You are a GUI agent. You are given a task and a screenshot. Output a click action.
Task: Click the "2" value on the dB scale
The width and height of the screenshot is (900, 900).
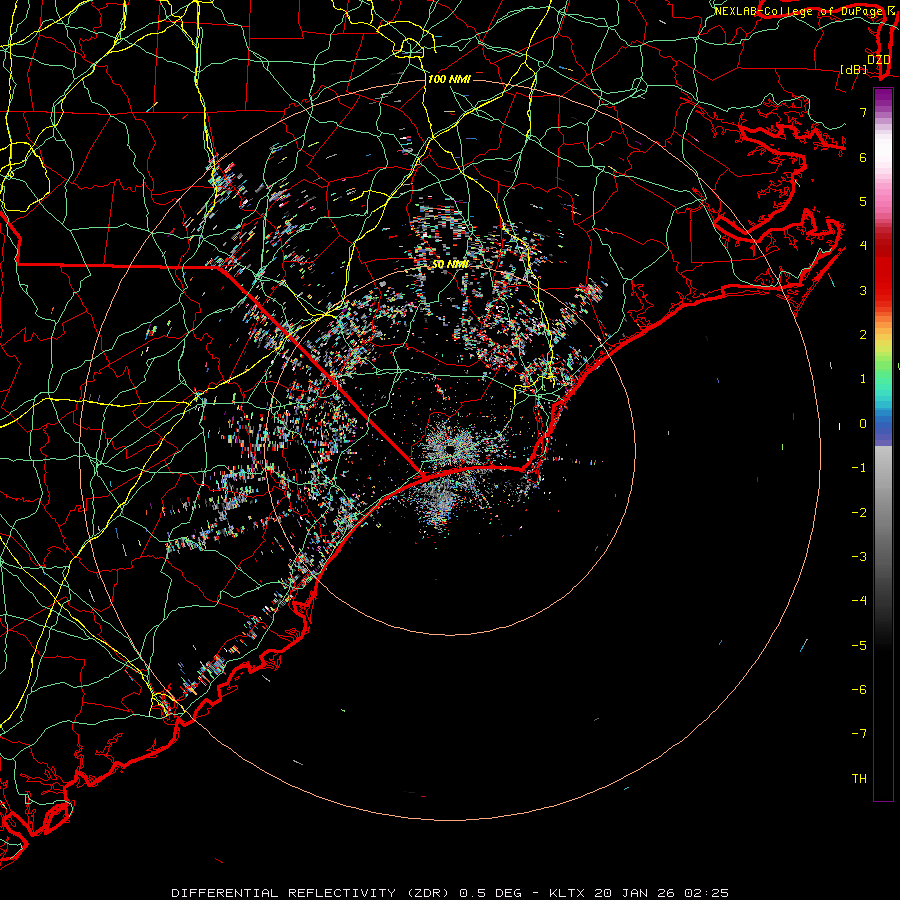coord(863,335)
